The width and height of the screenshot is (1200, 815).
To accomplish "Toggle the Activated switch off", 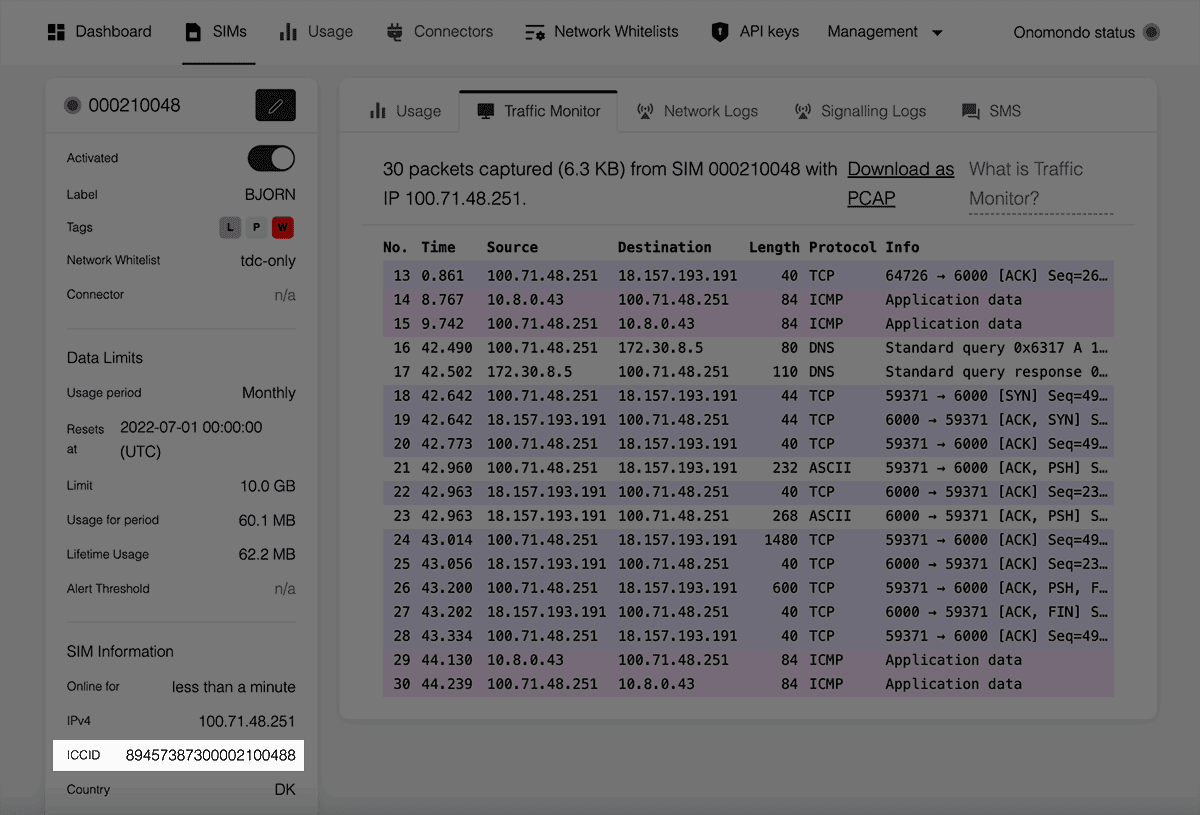I will [x=271, y=158].
